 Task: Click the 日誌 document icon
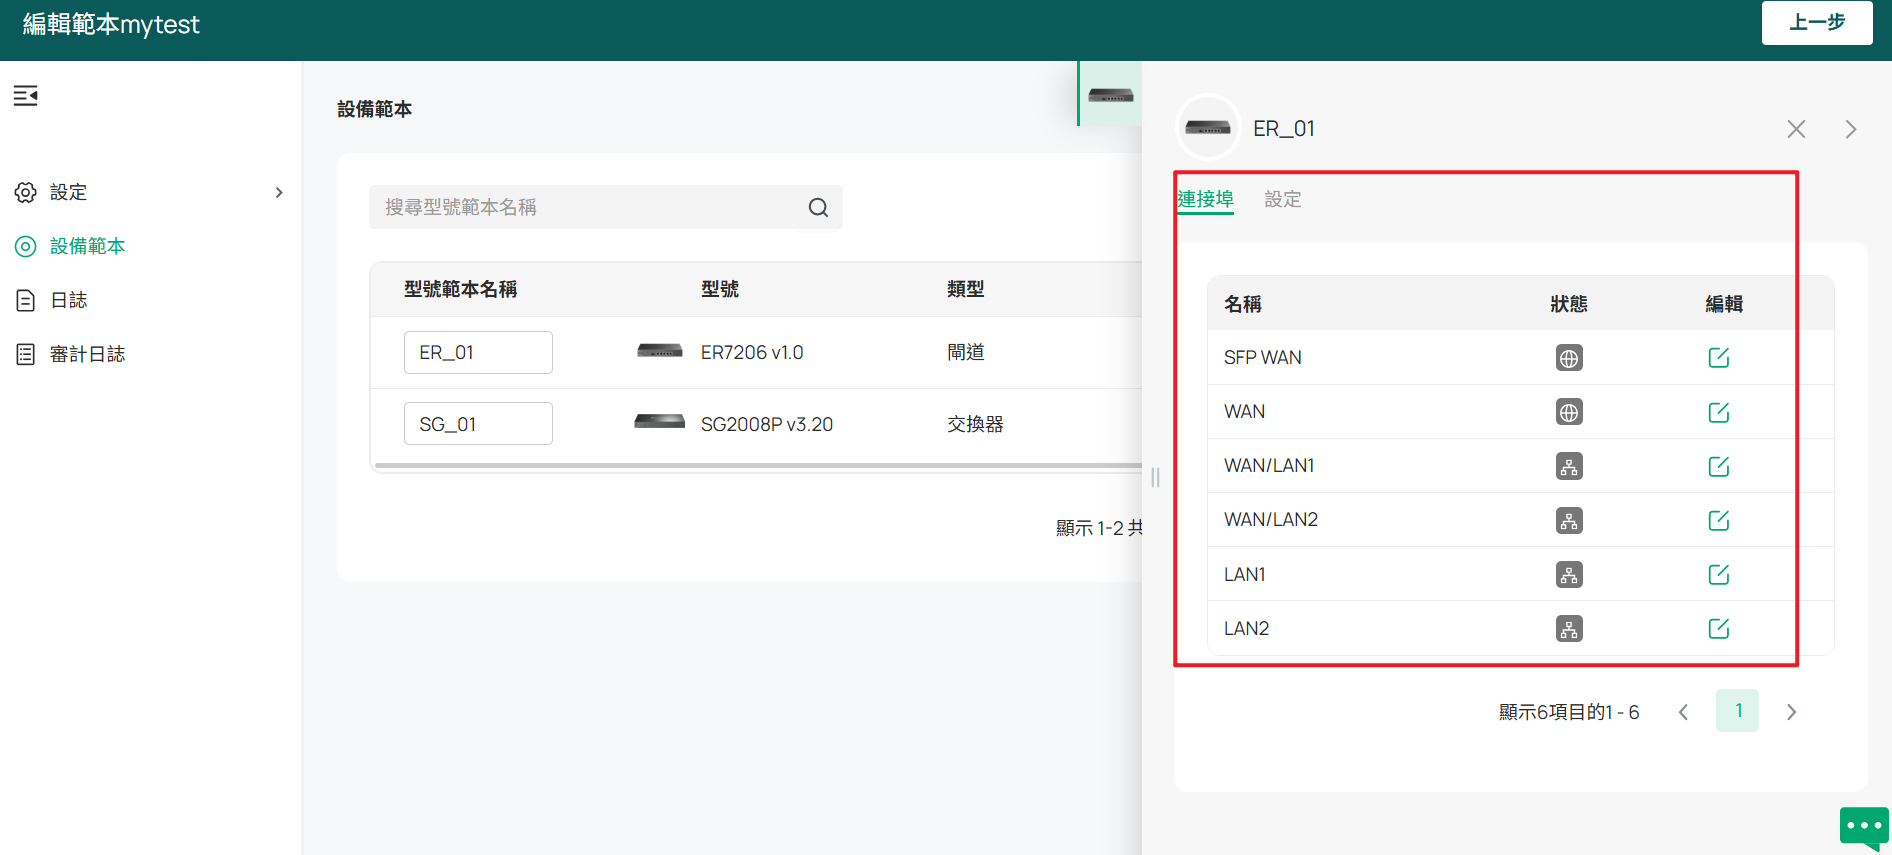26,300
